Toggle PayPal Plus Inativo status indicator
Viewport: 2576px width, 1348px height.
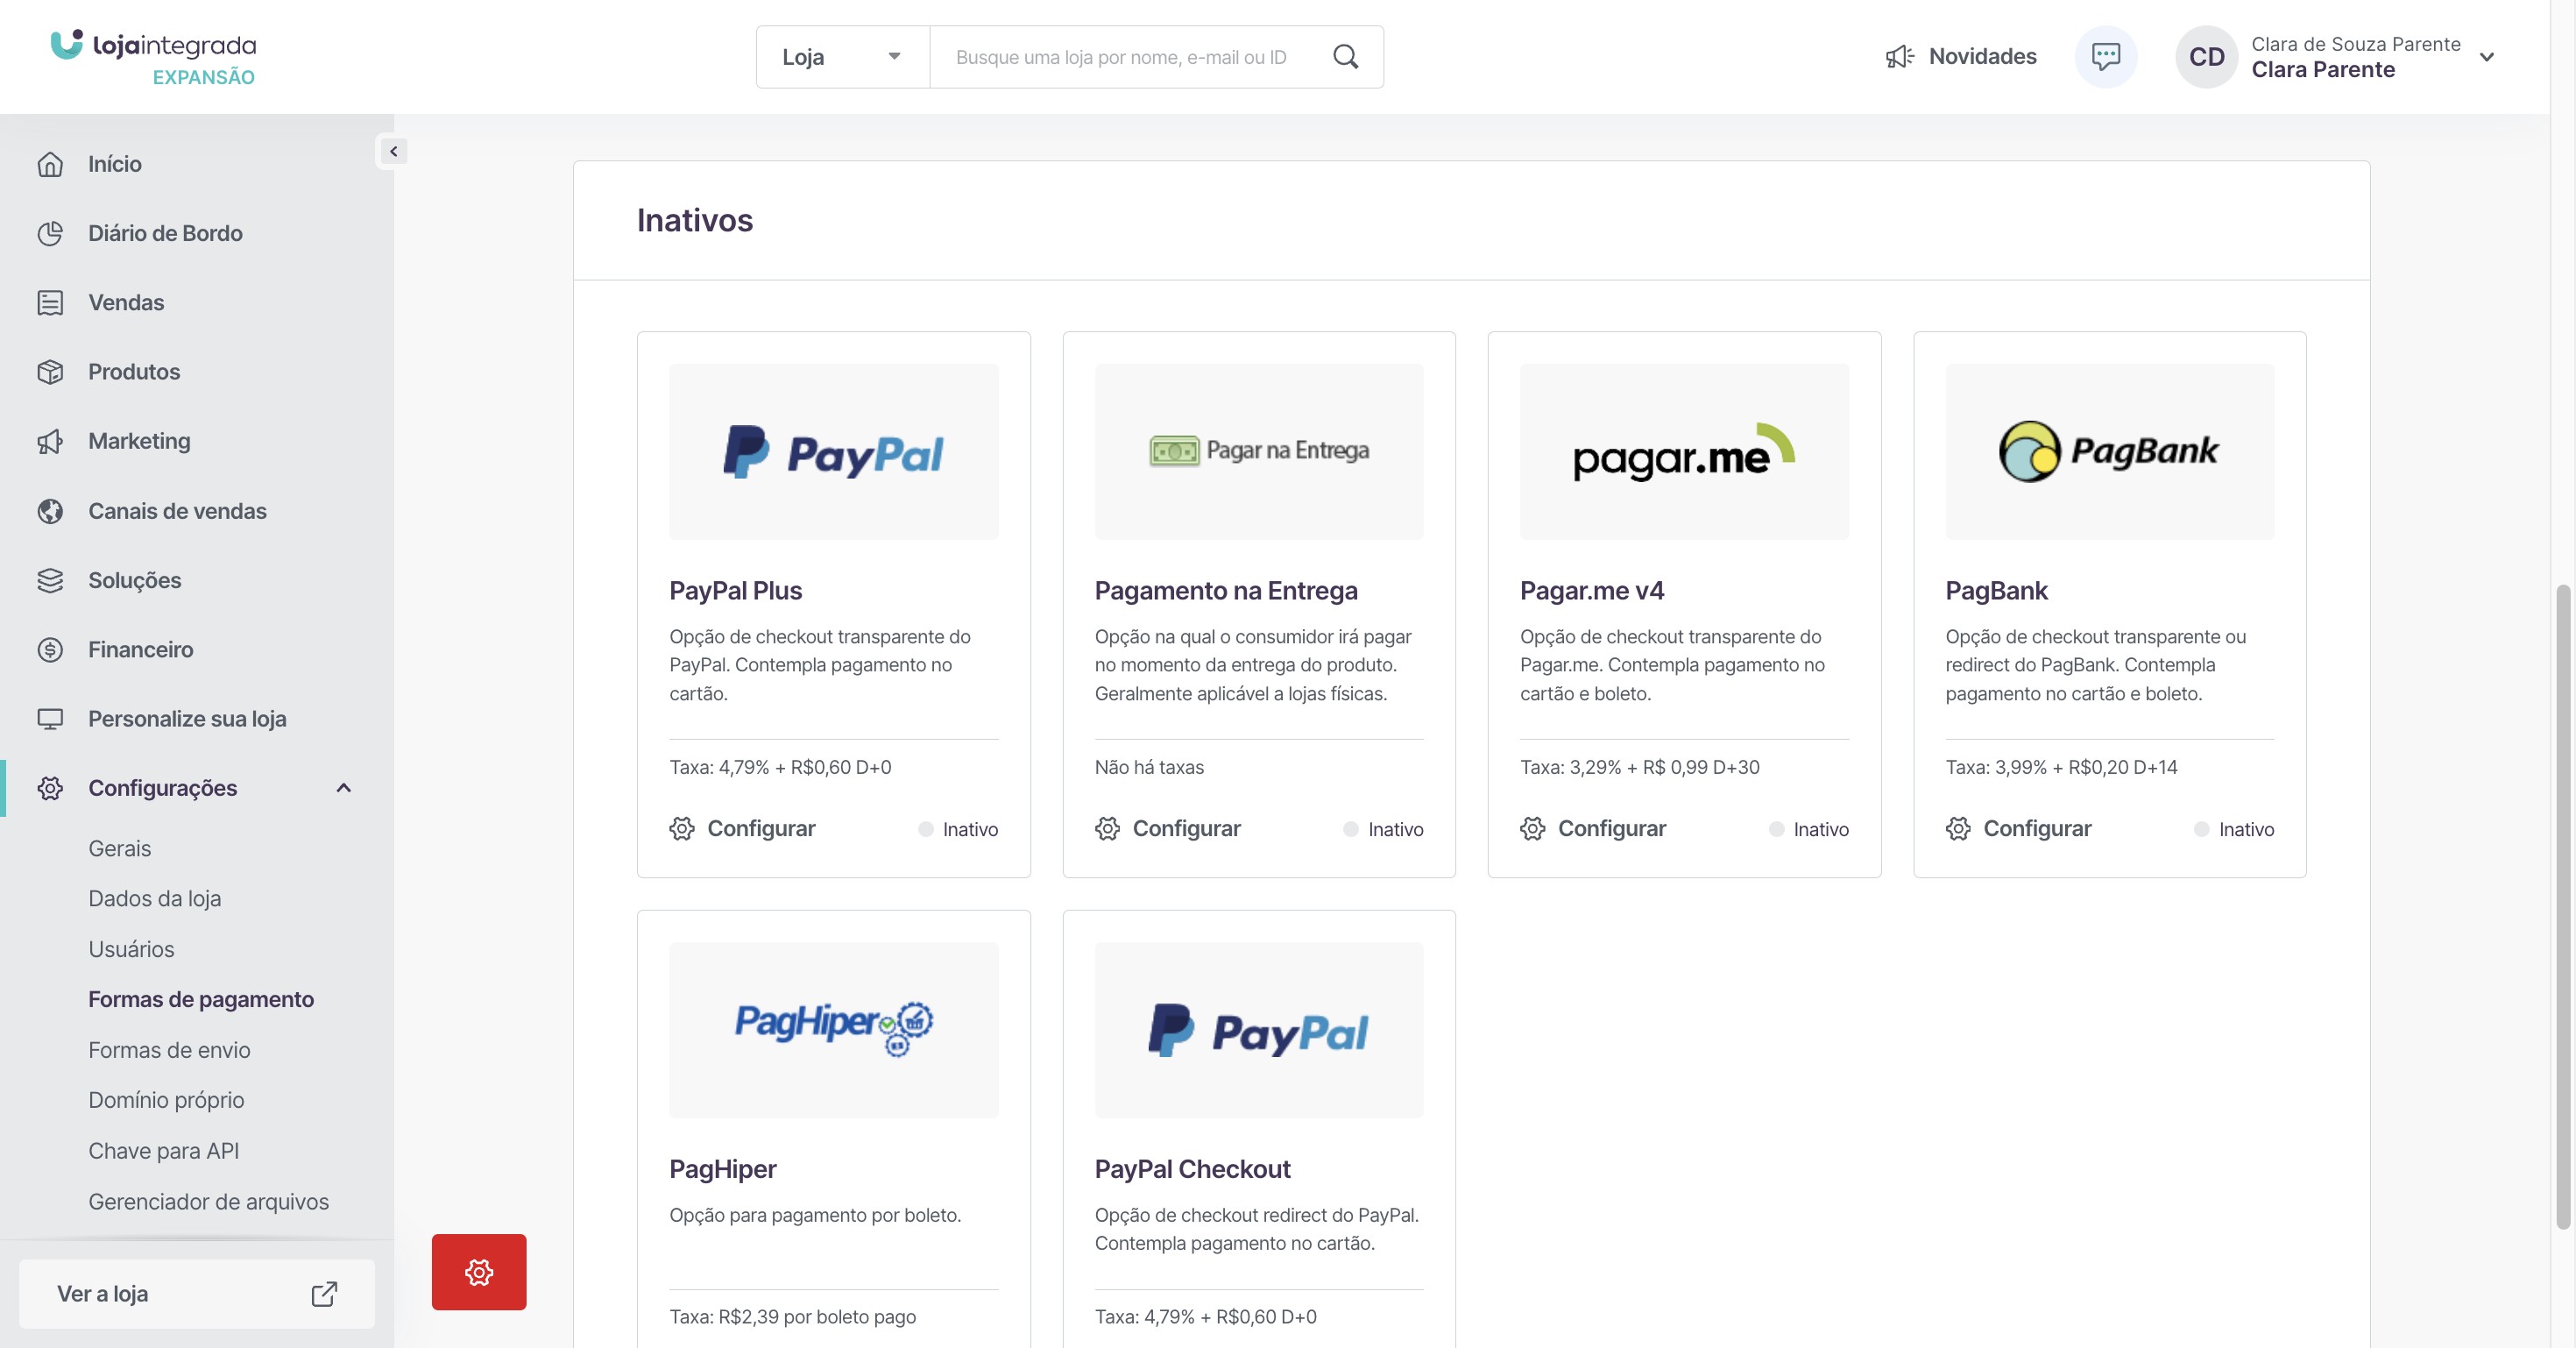[x=926, y=829]
